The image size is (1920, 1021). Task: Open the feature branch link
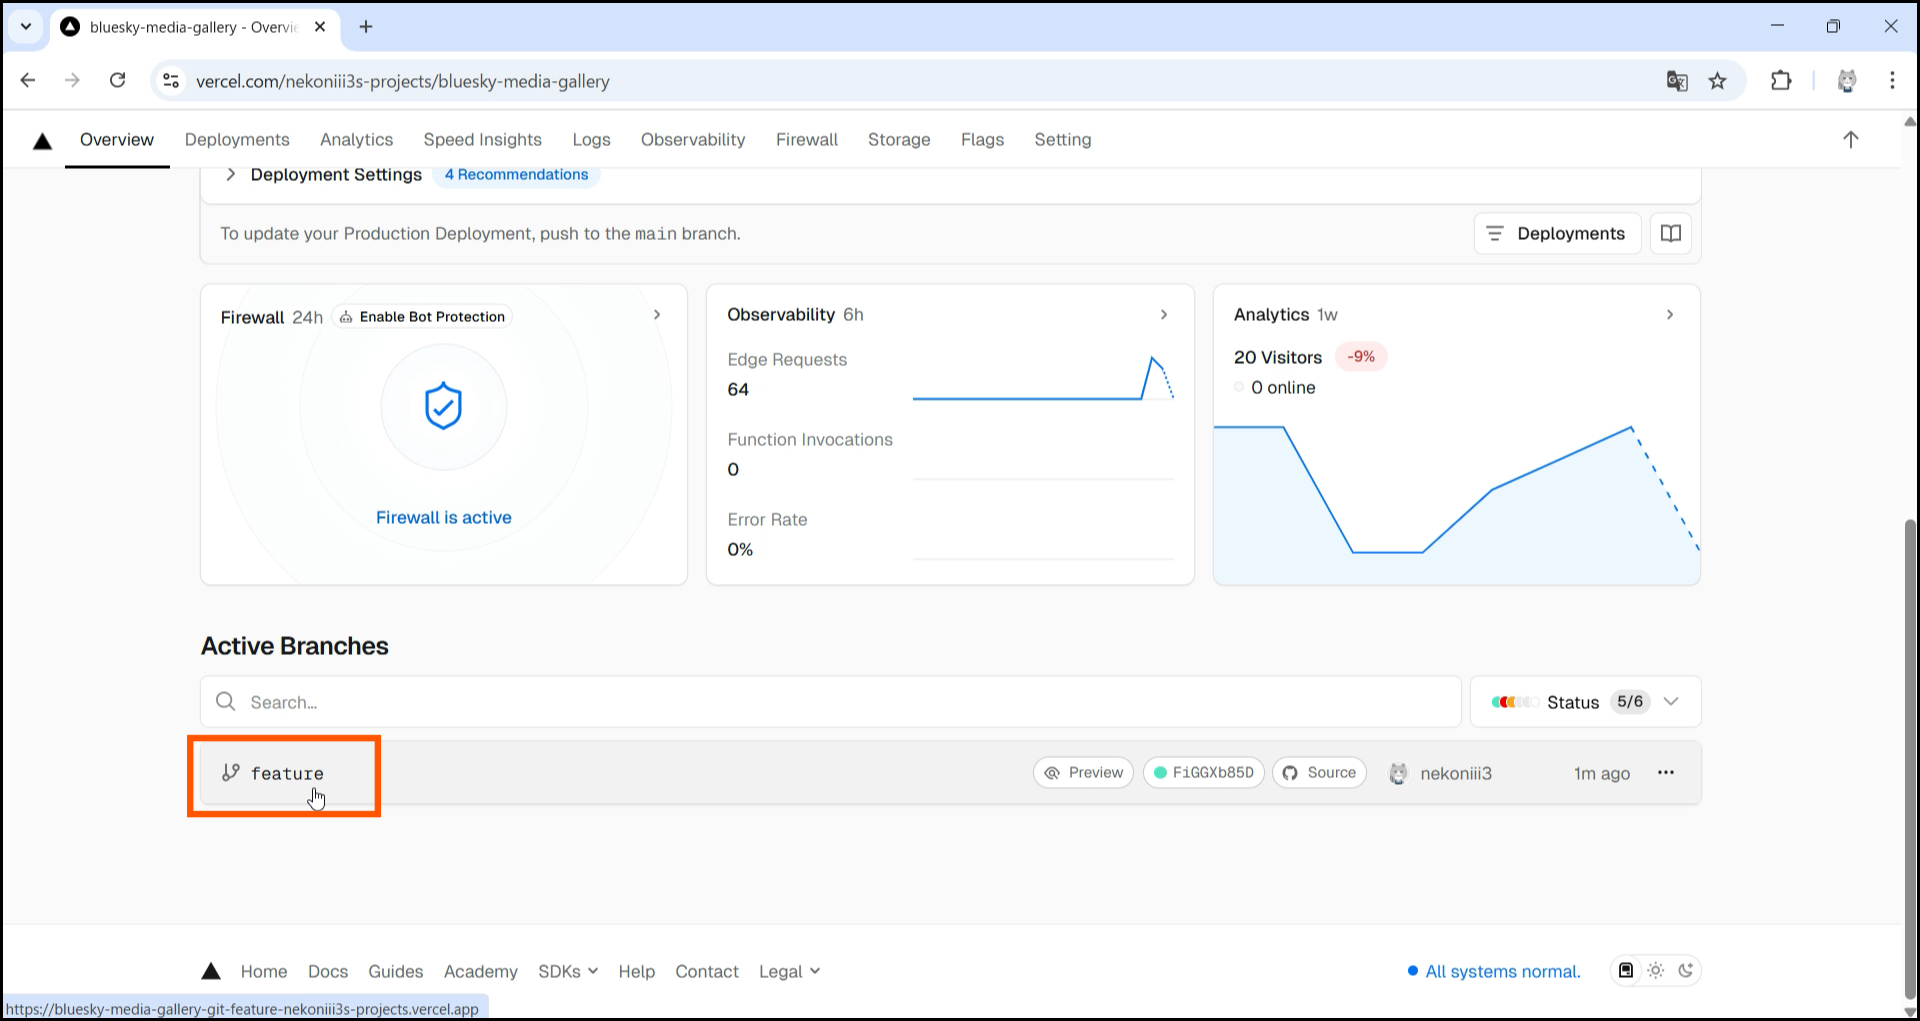287,773
